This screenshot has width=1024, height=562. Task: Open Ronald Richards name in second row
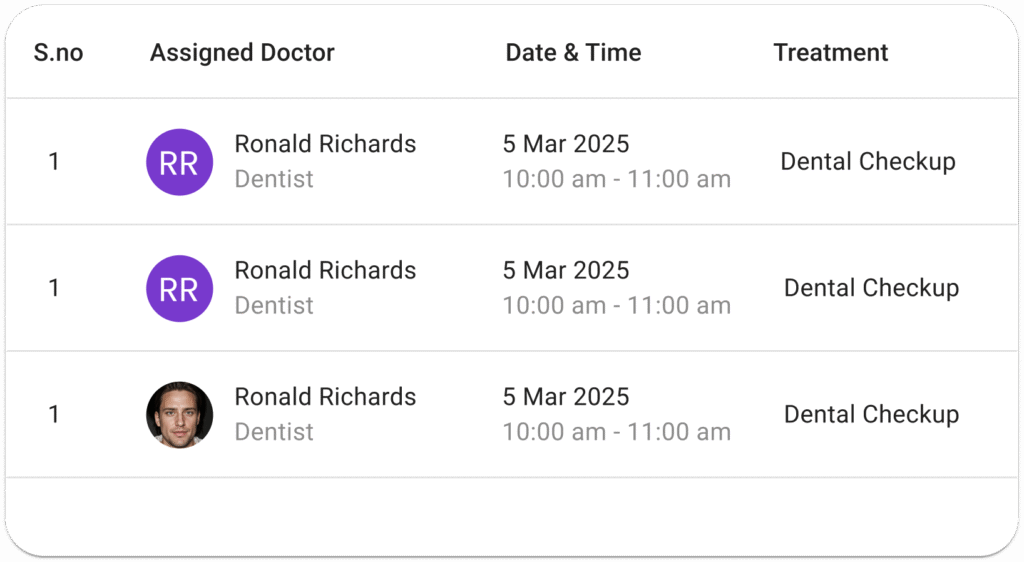[325, 270]
